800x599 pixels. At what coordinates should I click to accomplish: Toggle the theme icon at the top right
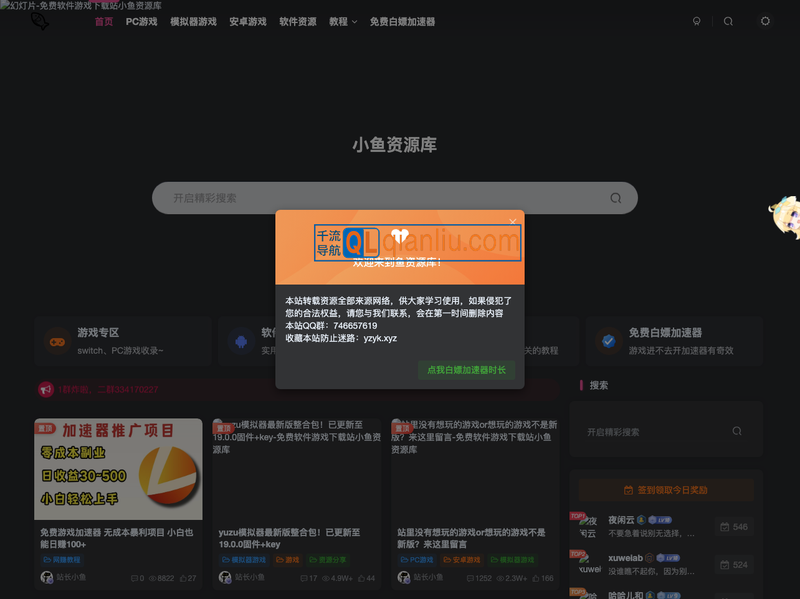765,21
